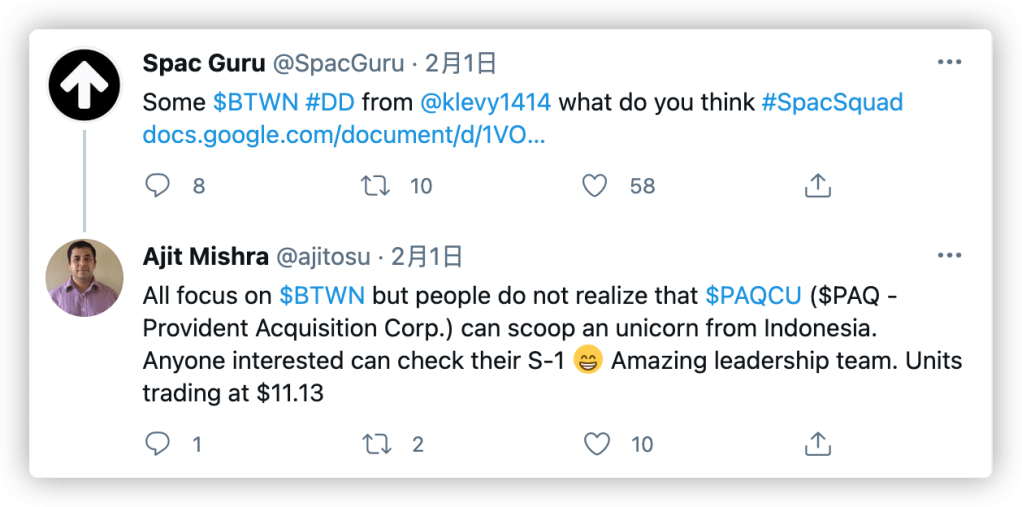Open Spac Guru's profile avatar

coord(85,84)
